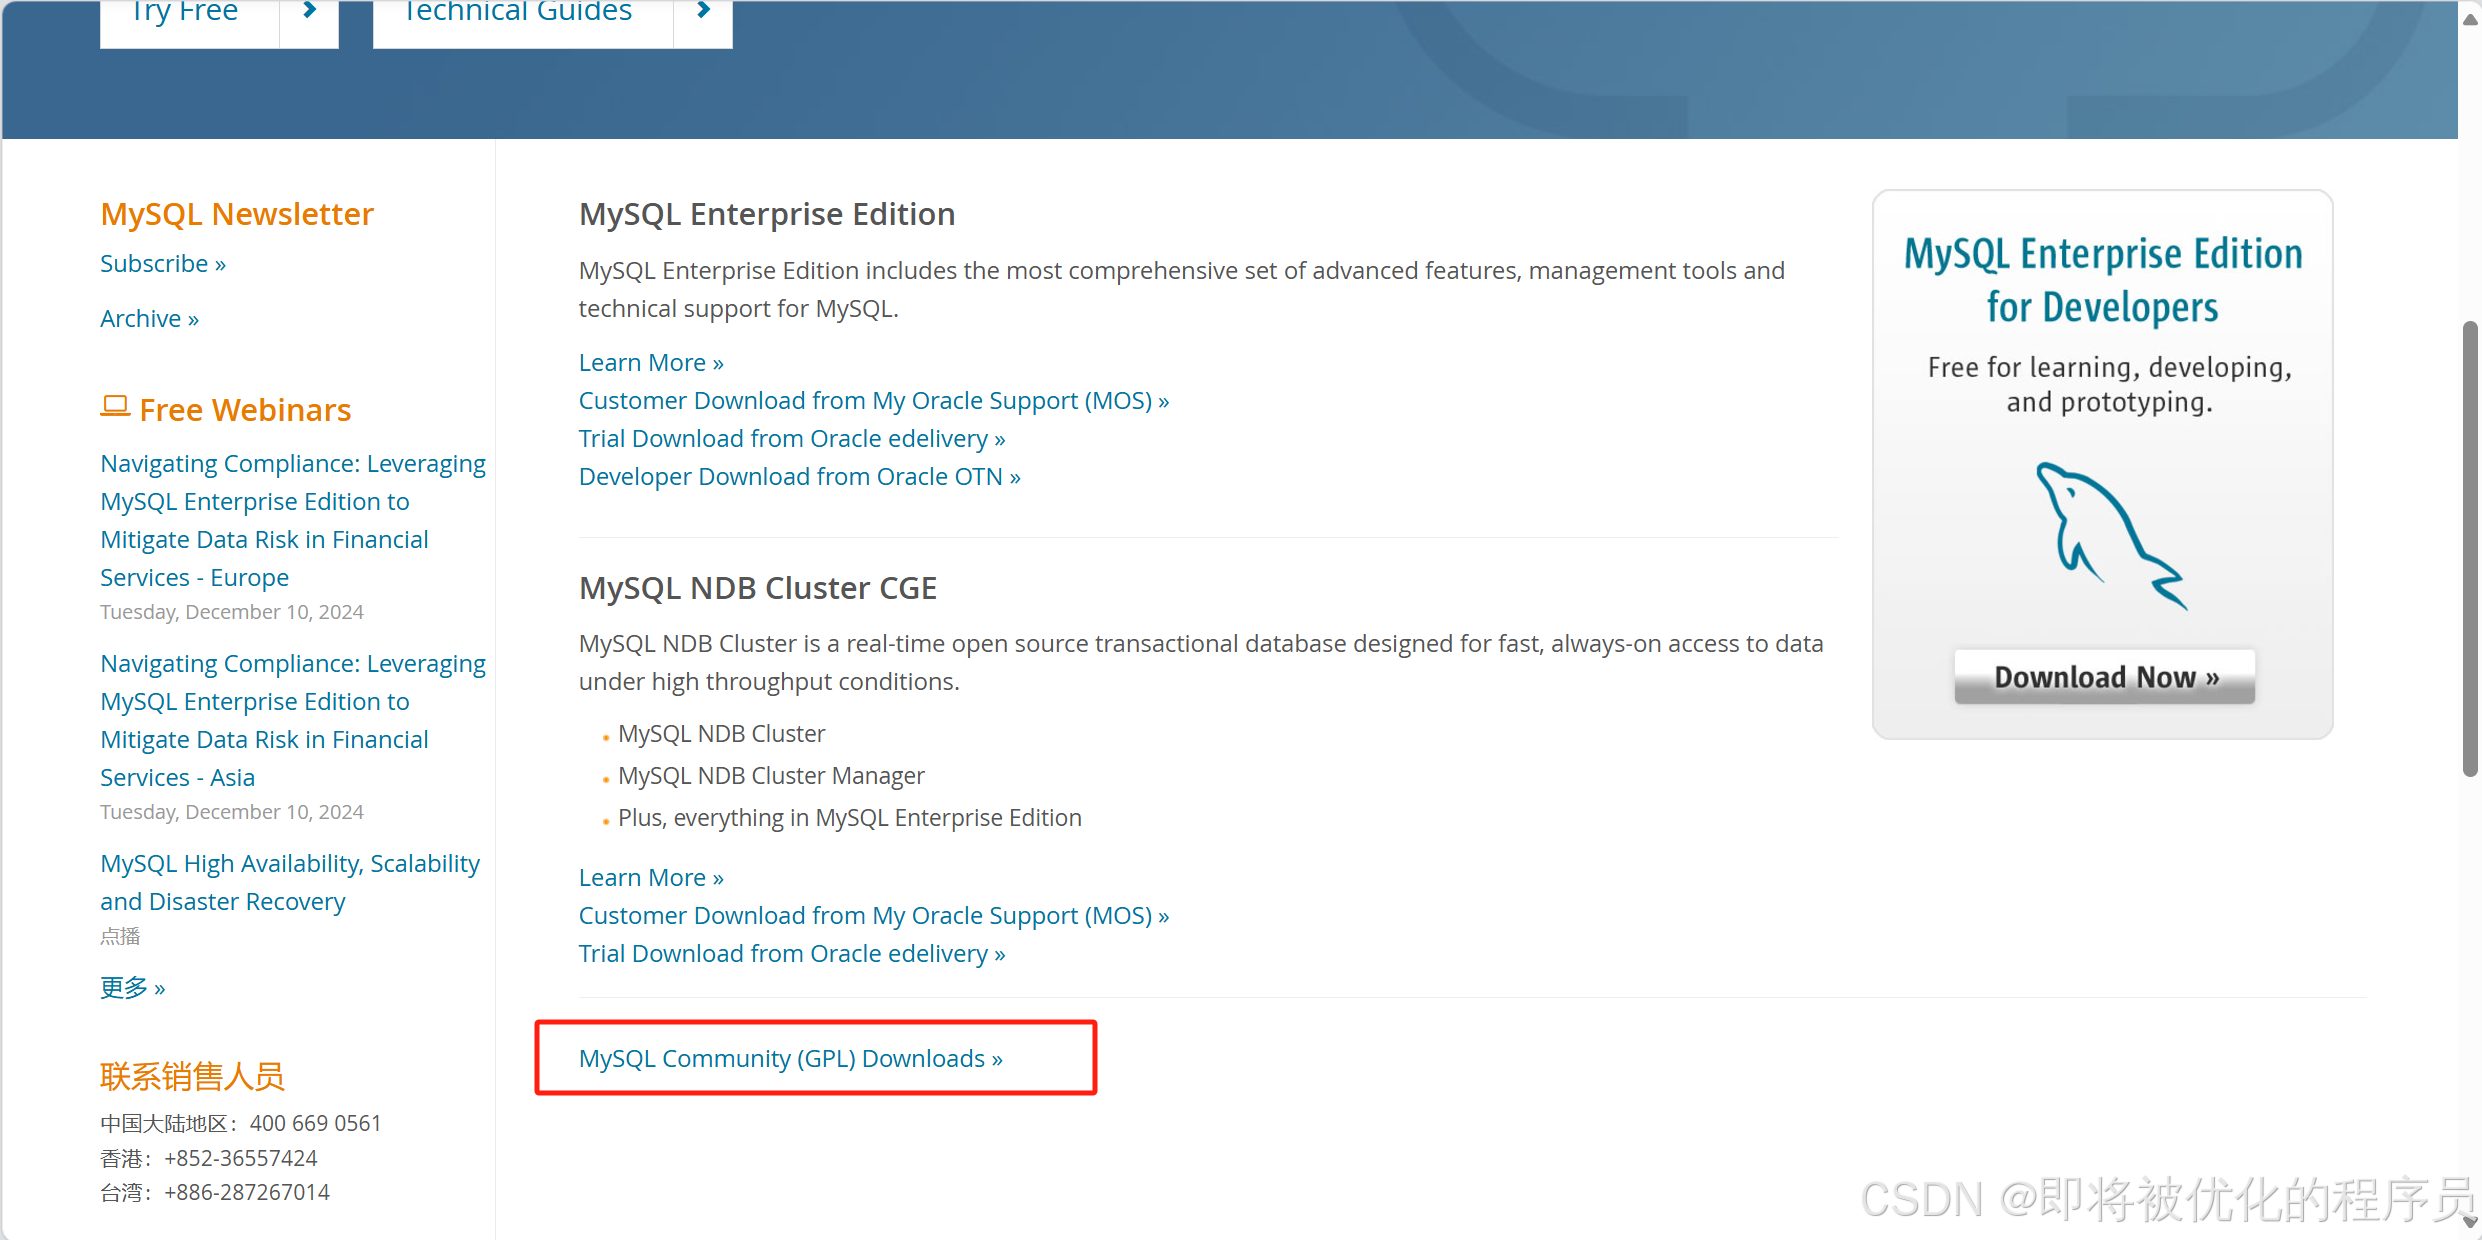Click the arrow chevron on Try Free button
The height and width of the screenshot is (1240, 2482).
click(x=306, y=12)
